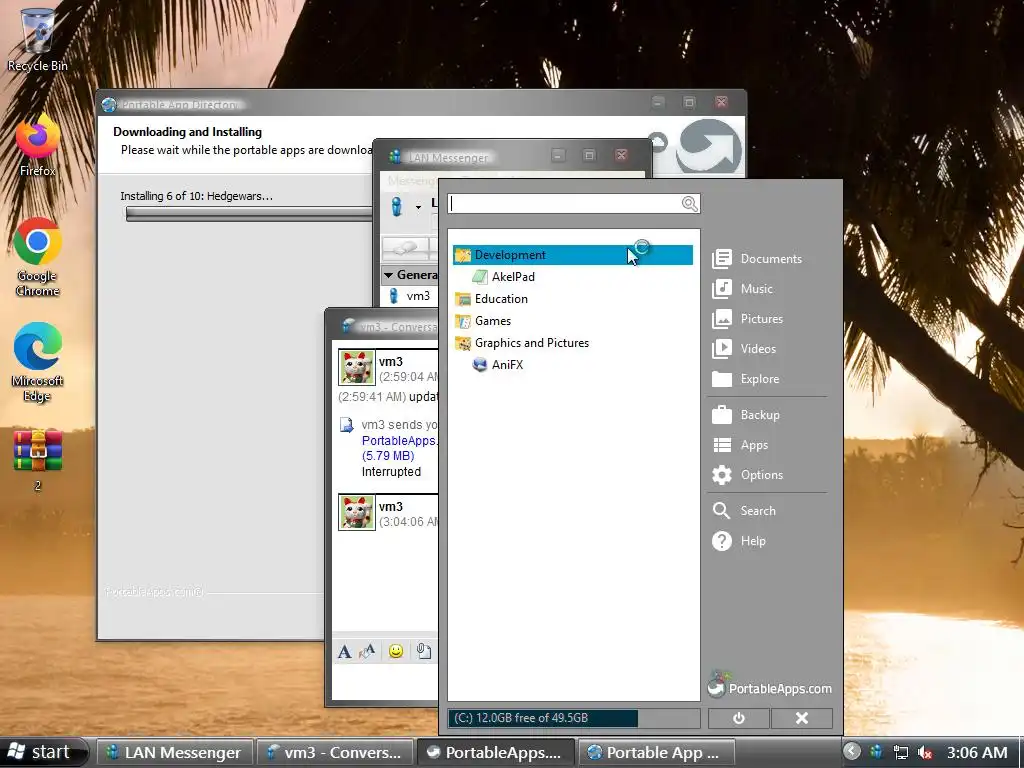Click Explore in PortableApps menu

point(745,379)
